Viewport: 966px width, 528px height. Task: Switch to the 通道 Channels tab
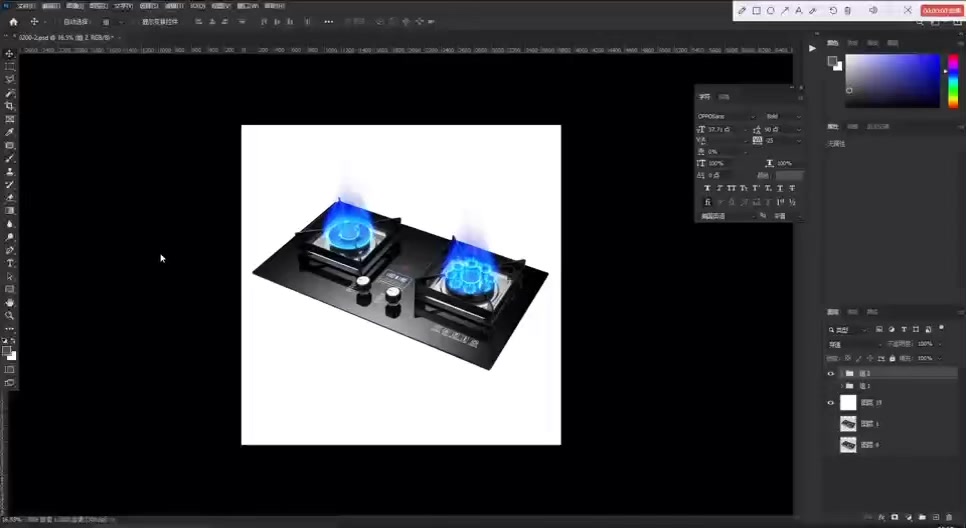pos(853,312)
